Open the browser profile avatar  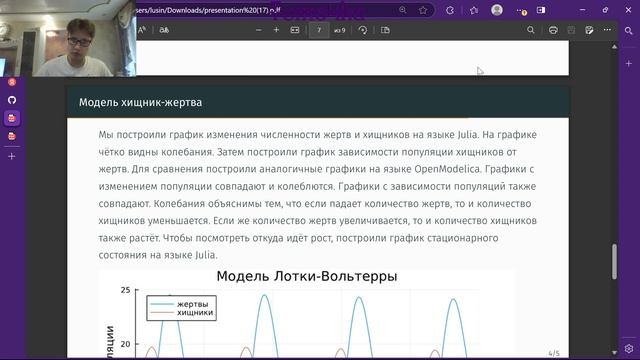tap(497, 10)
